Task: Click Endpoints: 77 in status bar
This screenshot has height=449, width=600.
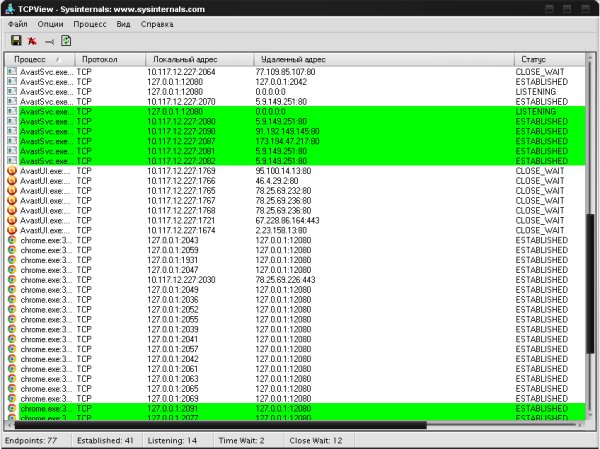Action: tap(31, 441)
